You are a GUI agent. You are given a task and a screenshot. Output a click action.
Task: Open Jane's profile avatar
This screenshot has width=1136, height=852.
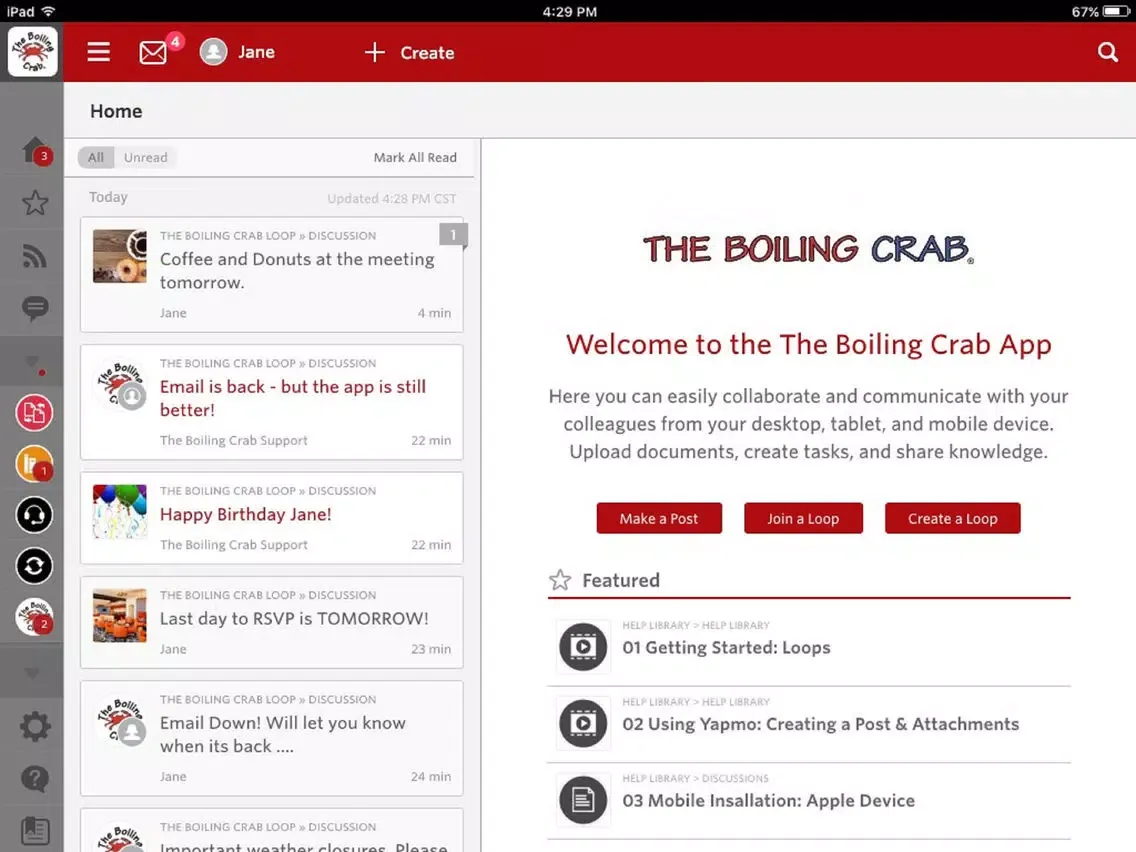(214, 52)
